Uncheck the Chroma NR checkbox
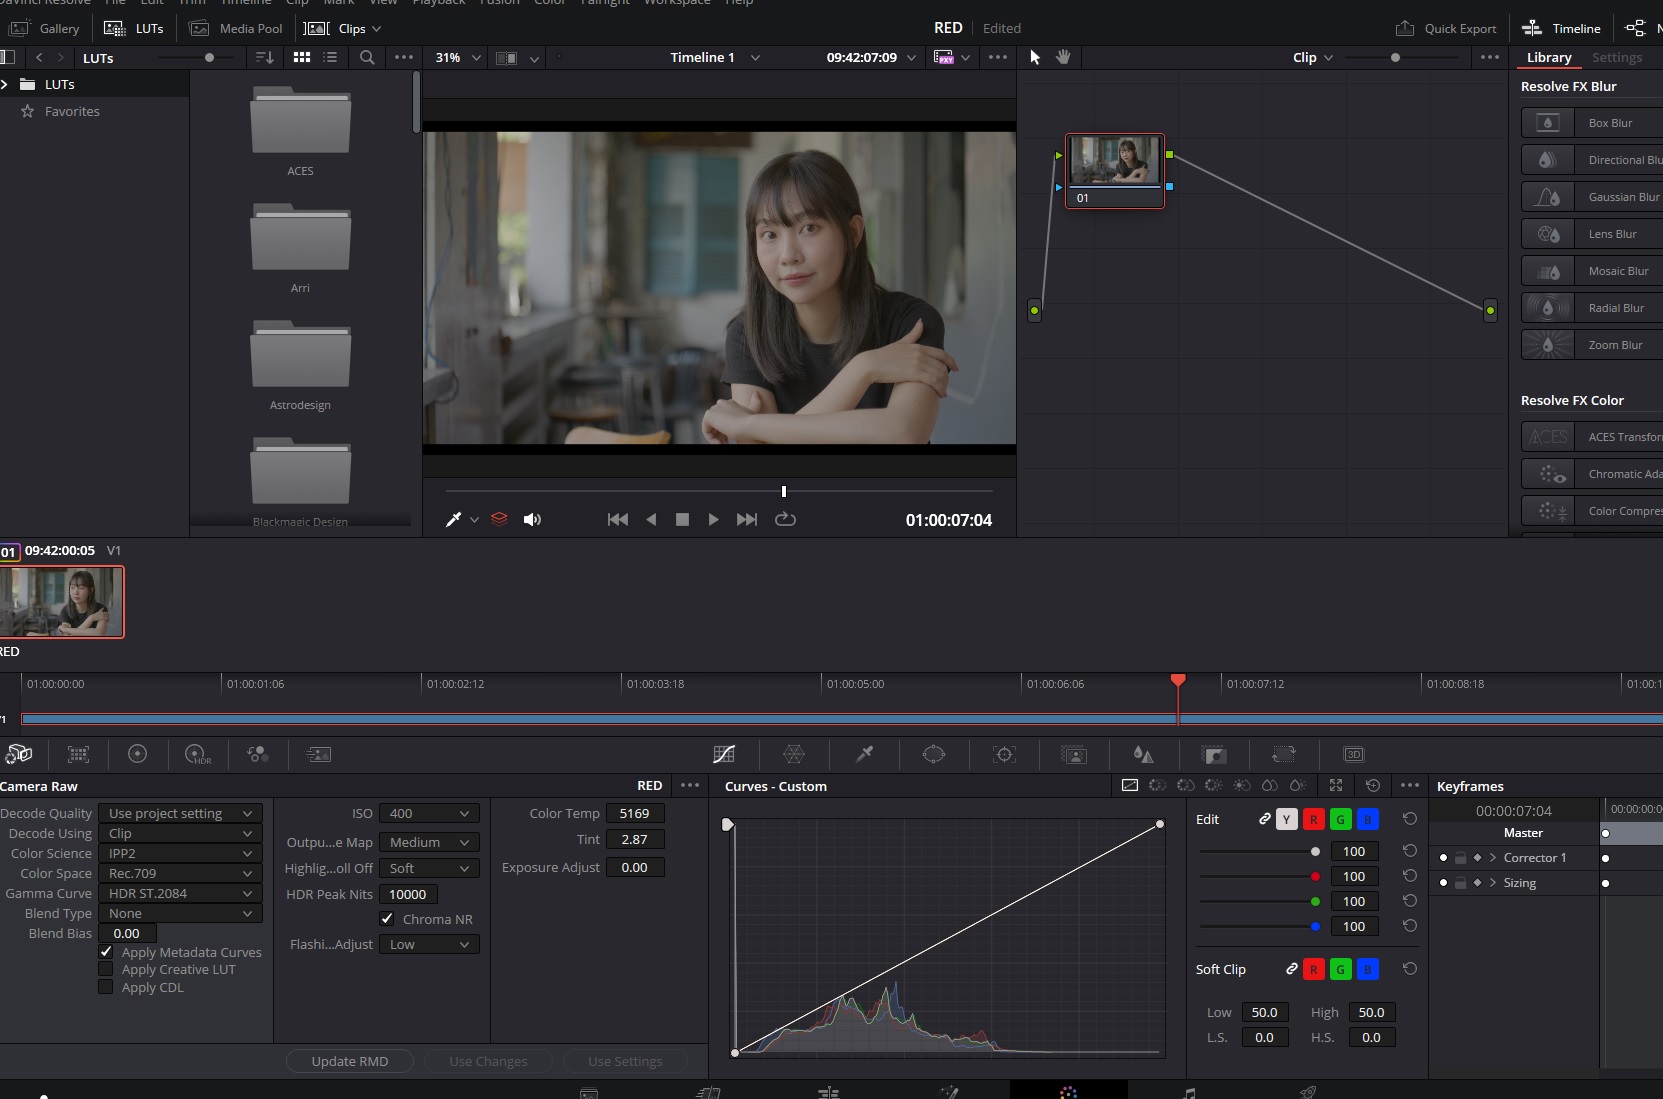 point(387,919)
